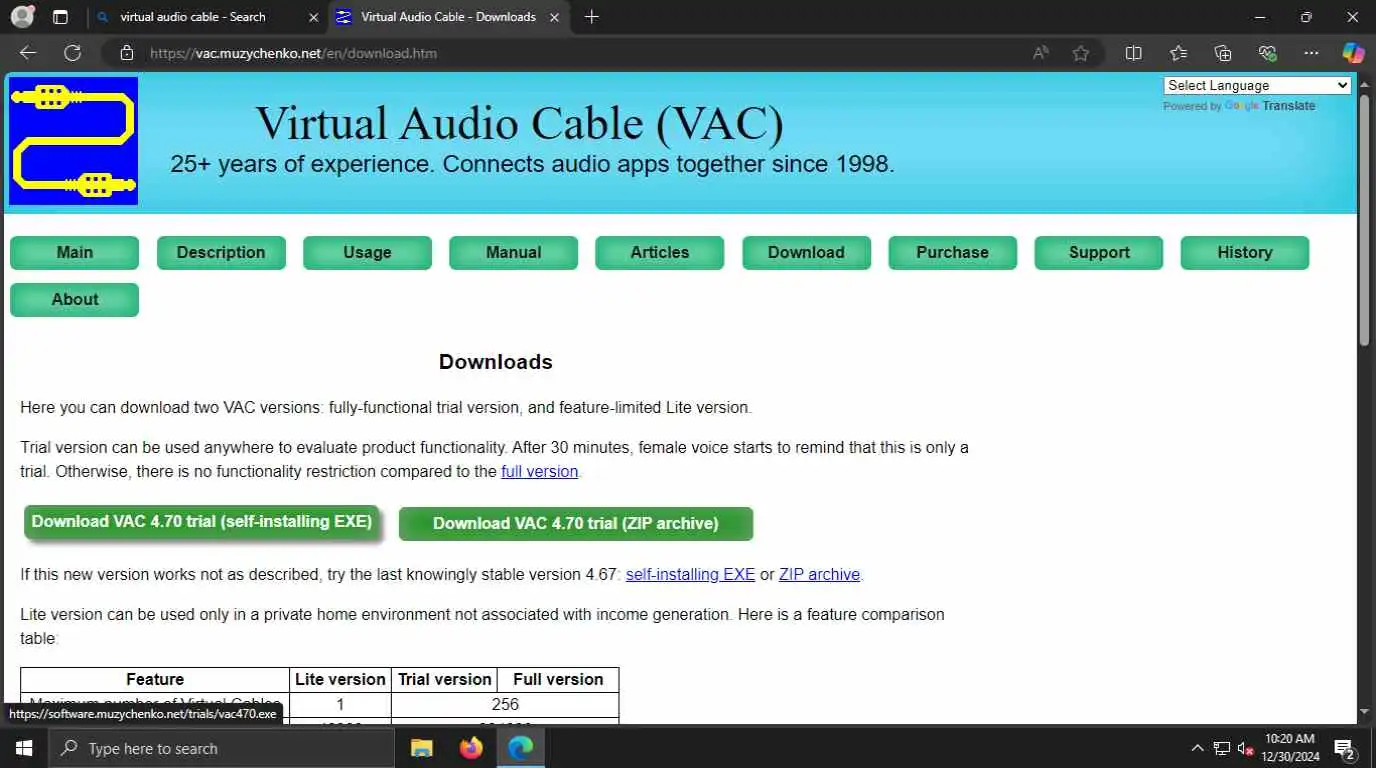Follow the full version link
The height and width of the screenshot is (768, 1376).
pyautogui.click(x=540, y=471)
